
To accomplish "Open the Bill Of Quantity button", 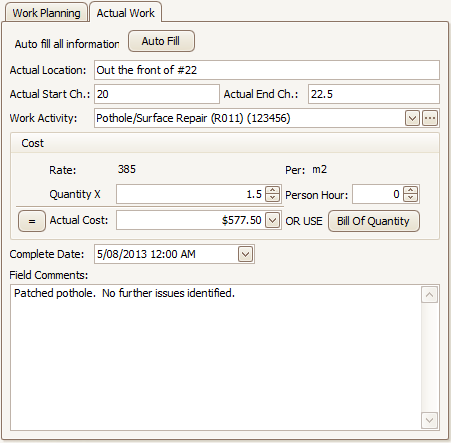I will point(373,221).
